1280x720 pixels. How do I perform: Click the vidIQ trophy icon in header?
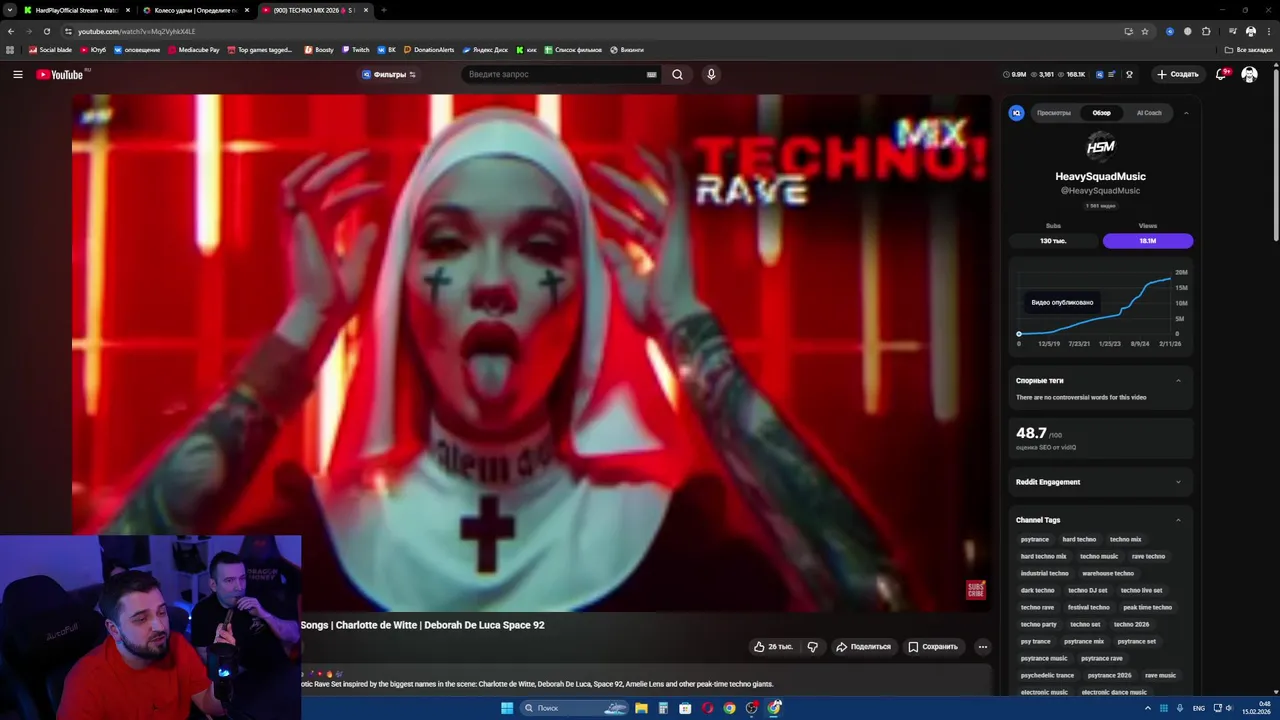point(1129,74)
